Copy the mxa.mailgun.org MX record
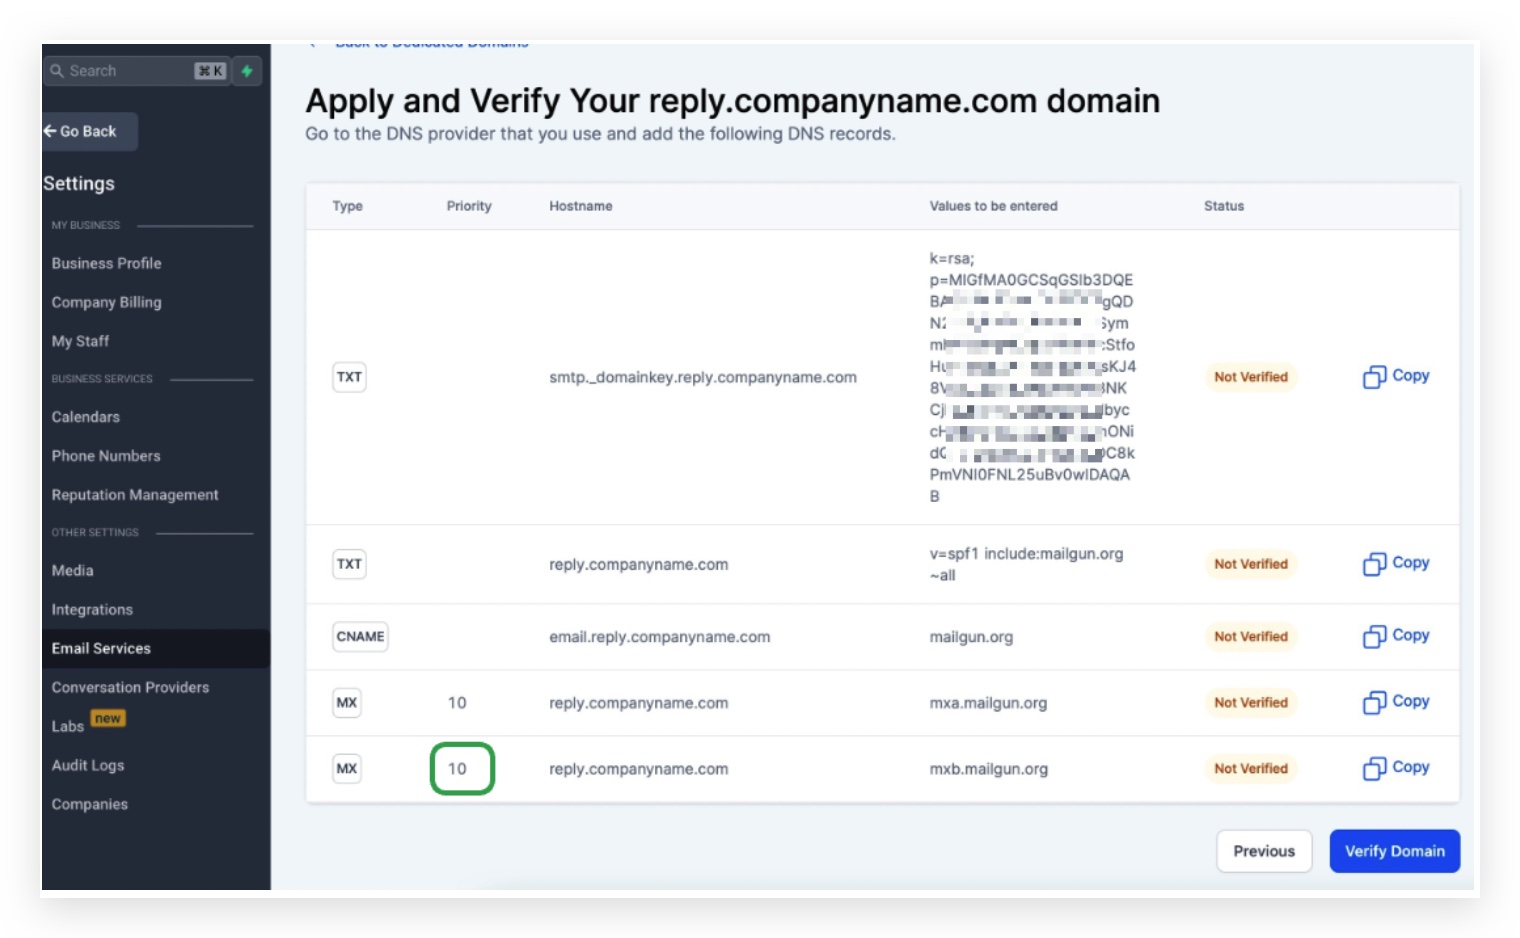 [1396, 702]
